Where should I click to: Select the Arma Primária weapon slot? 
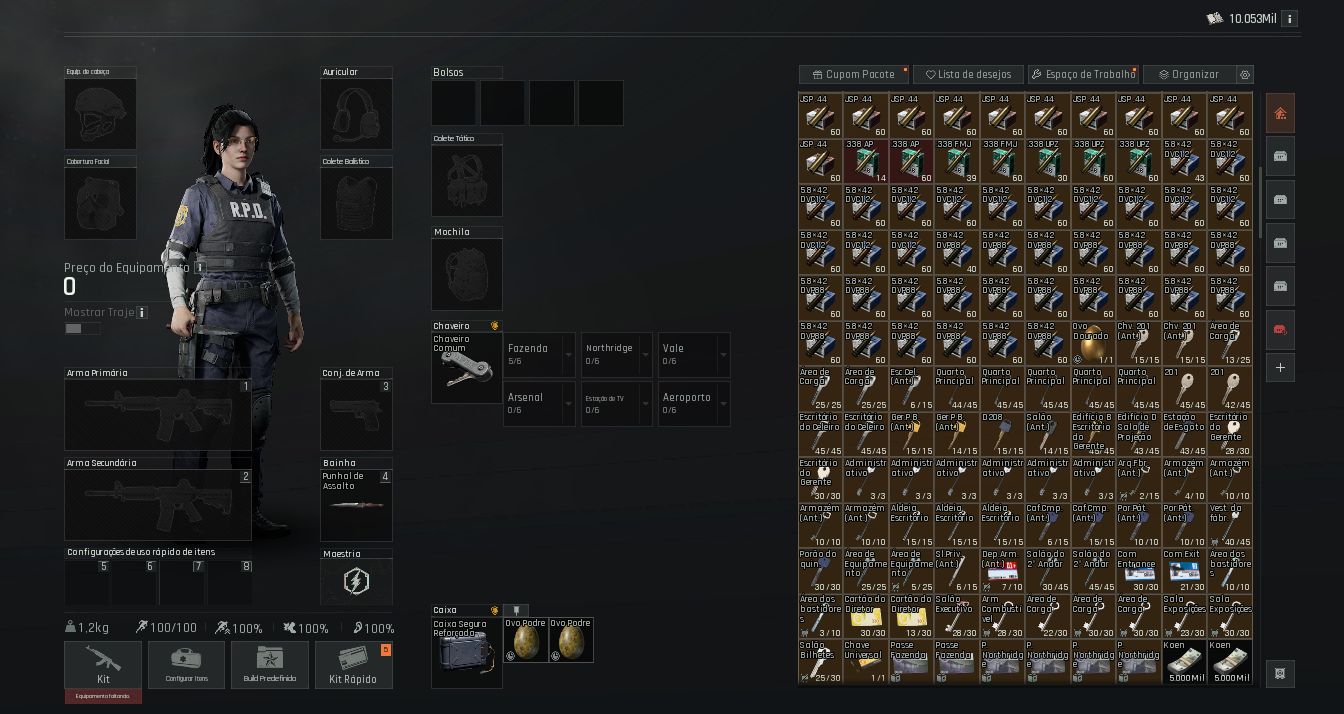point(158,415)
